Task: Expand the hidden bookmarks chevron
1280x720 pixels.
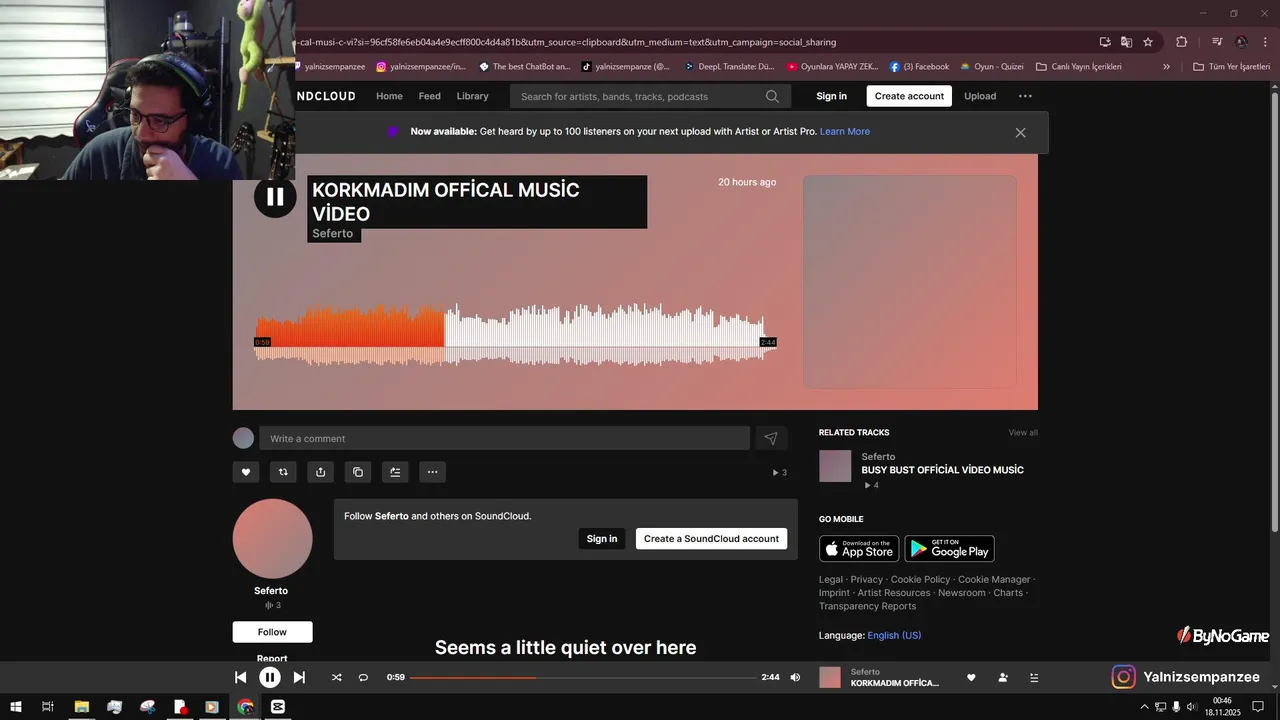Action: [1166, 67]
